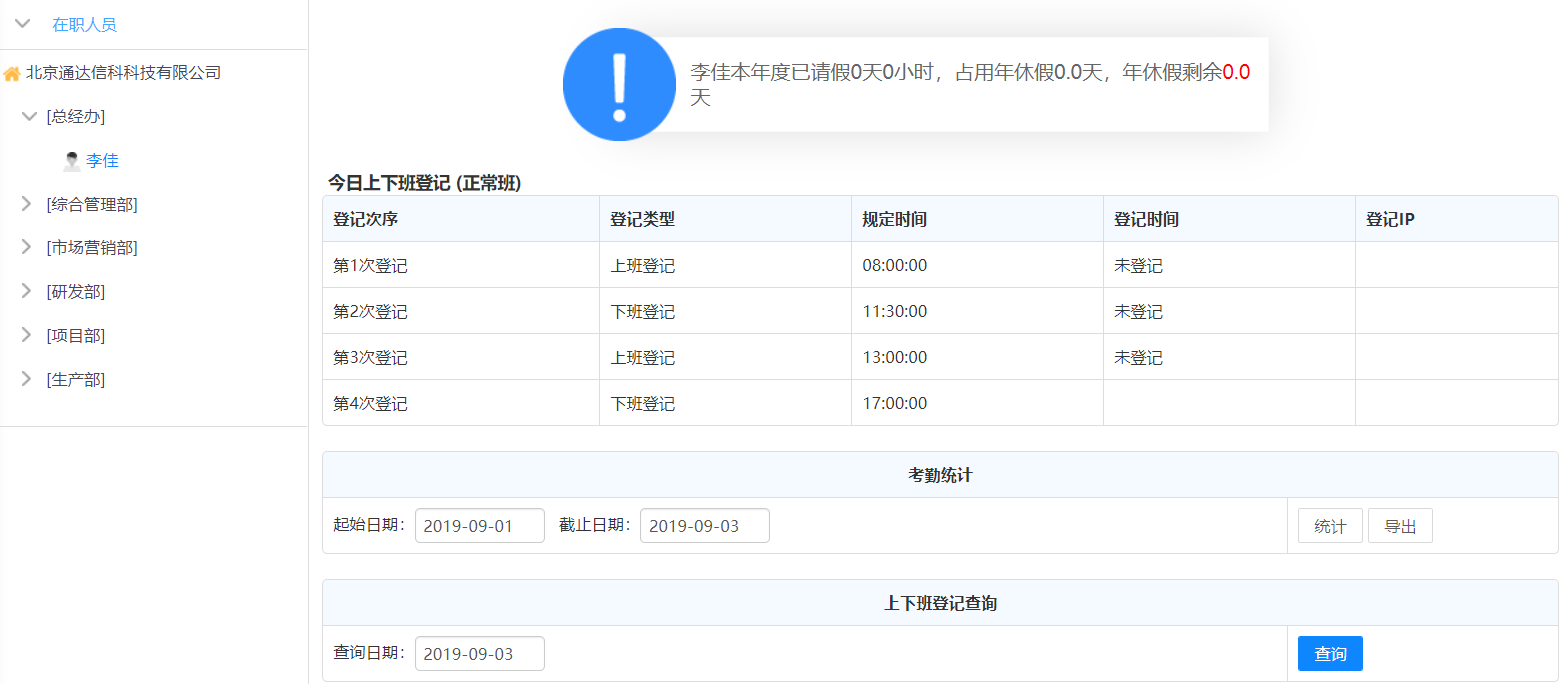1561x684 pixels.
Task: Focus the 截止日期 date field
Action: [x=704, y=526]
